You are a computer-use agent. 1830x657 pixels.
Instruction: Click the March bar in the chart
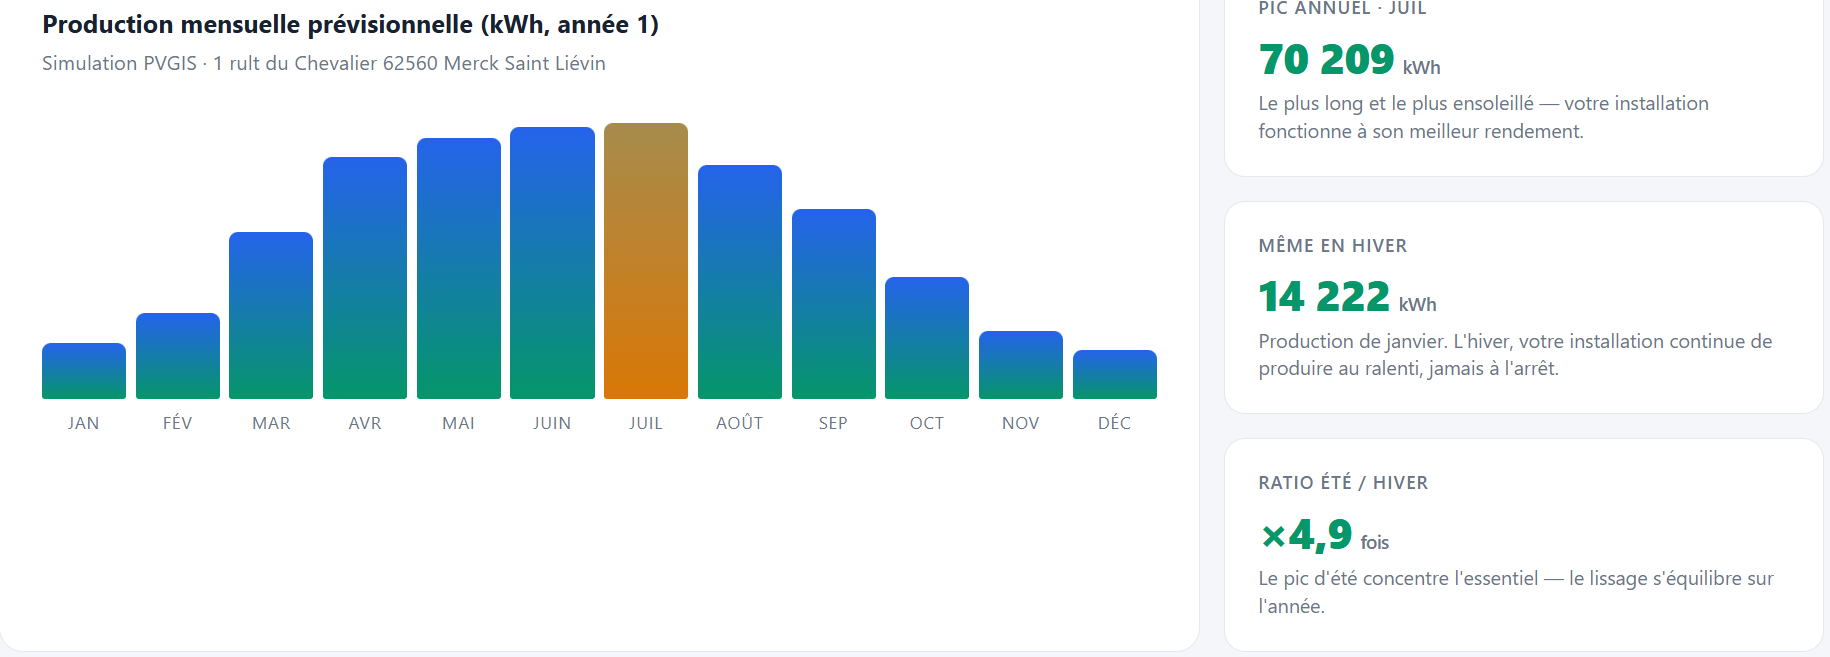pyautogui.click(x=271, y=316)
